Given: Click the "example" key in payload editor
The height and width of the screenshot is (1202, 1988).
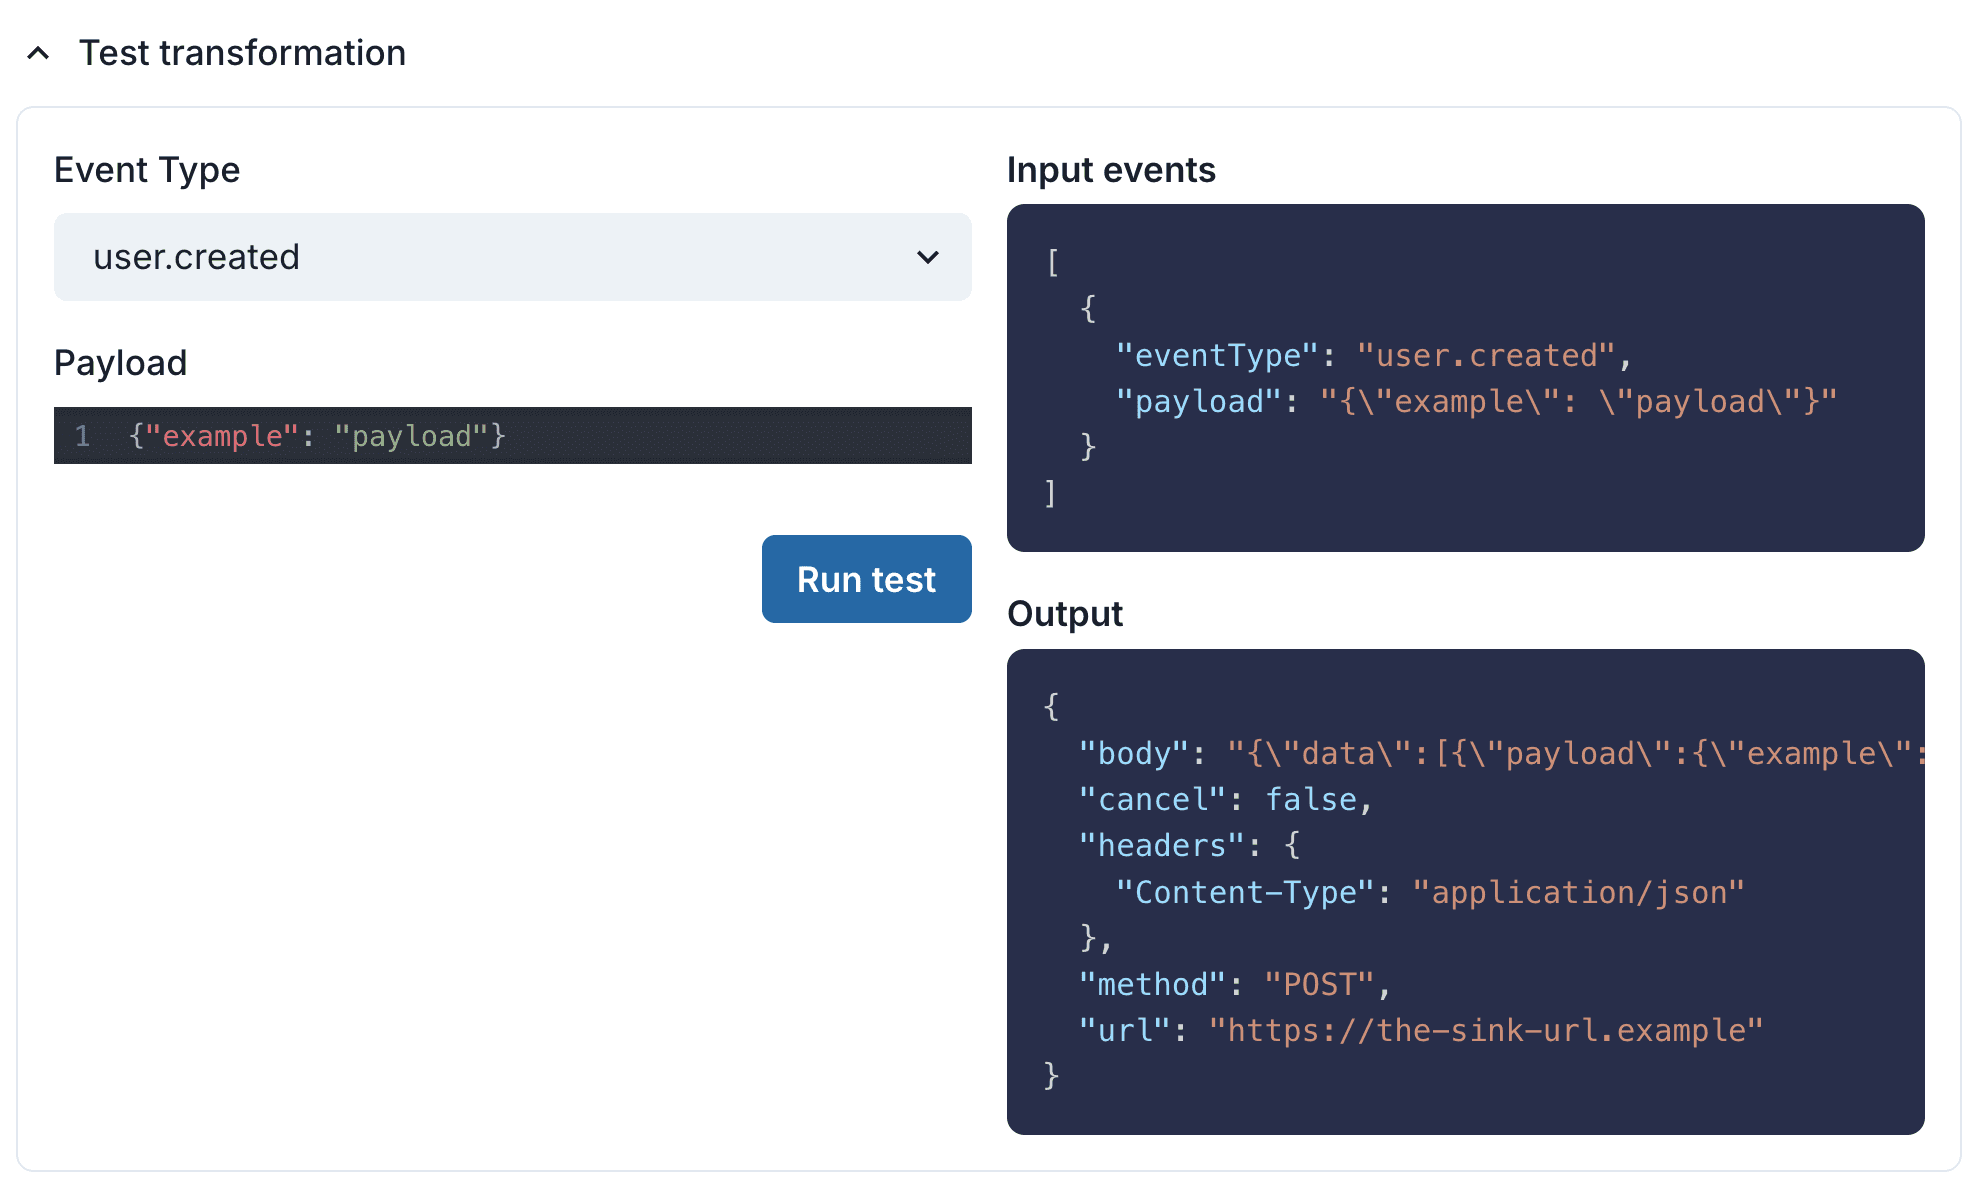Looking at the screenshot, I should point(222,436).
